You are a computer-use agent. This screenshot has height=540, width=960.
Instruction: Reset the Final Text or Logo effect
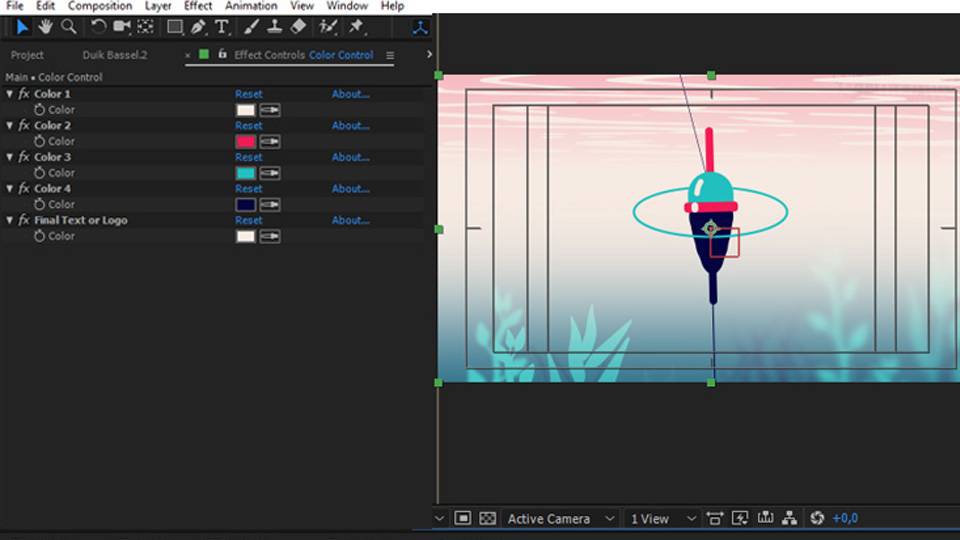click(x=249, y=220)
